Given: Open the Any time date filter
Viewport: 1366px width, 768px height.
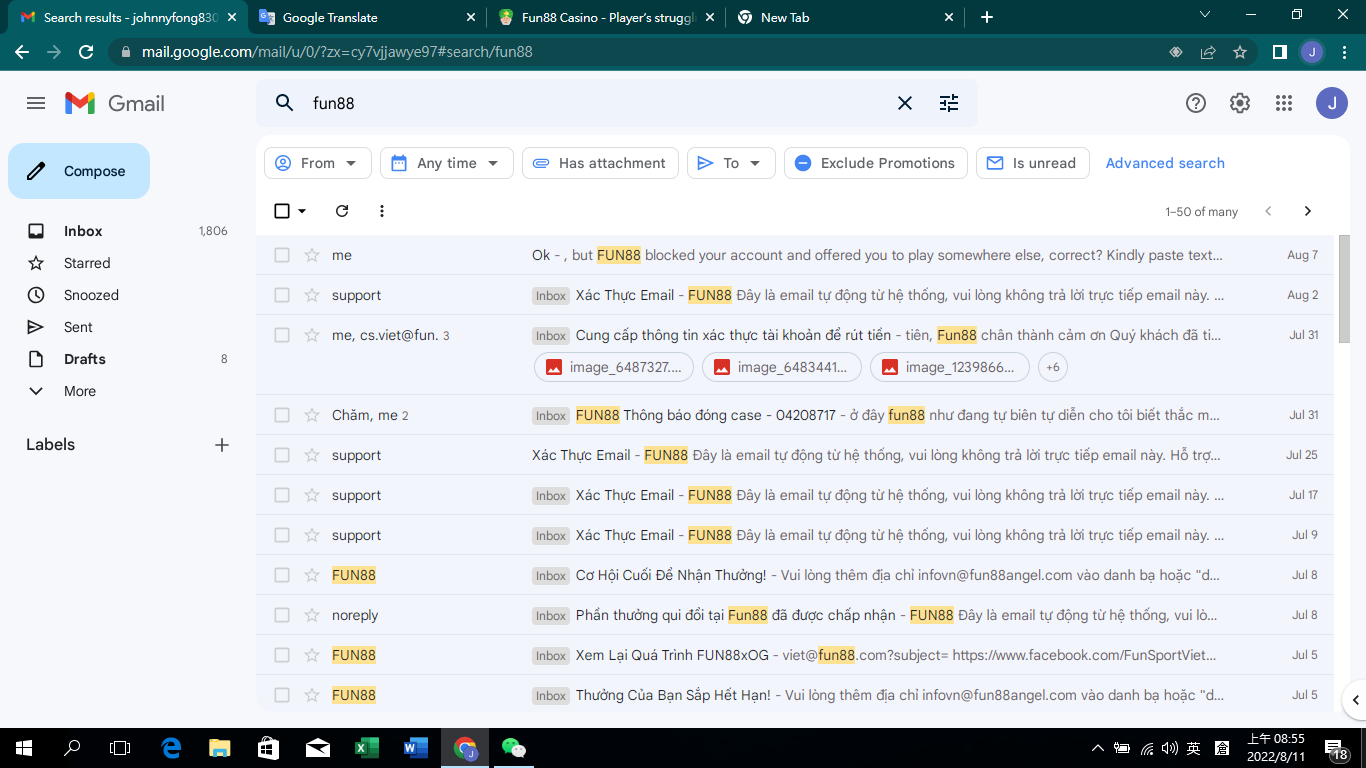Looking at the screenshot, I should click(x=446, y=163).
